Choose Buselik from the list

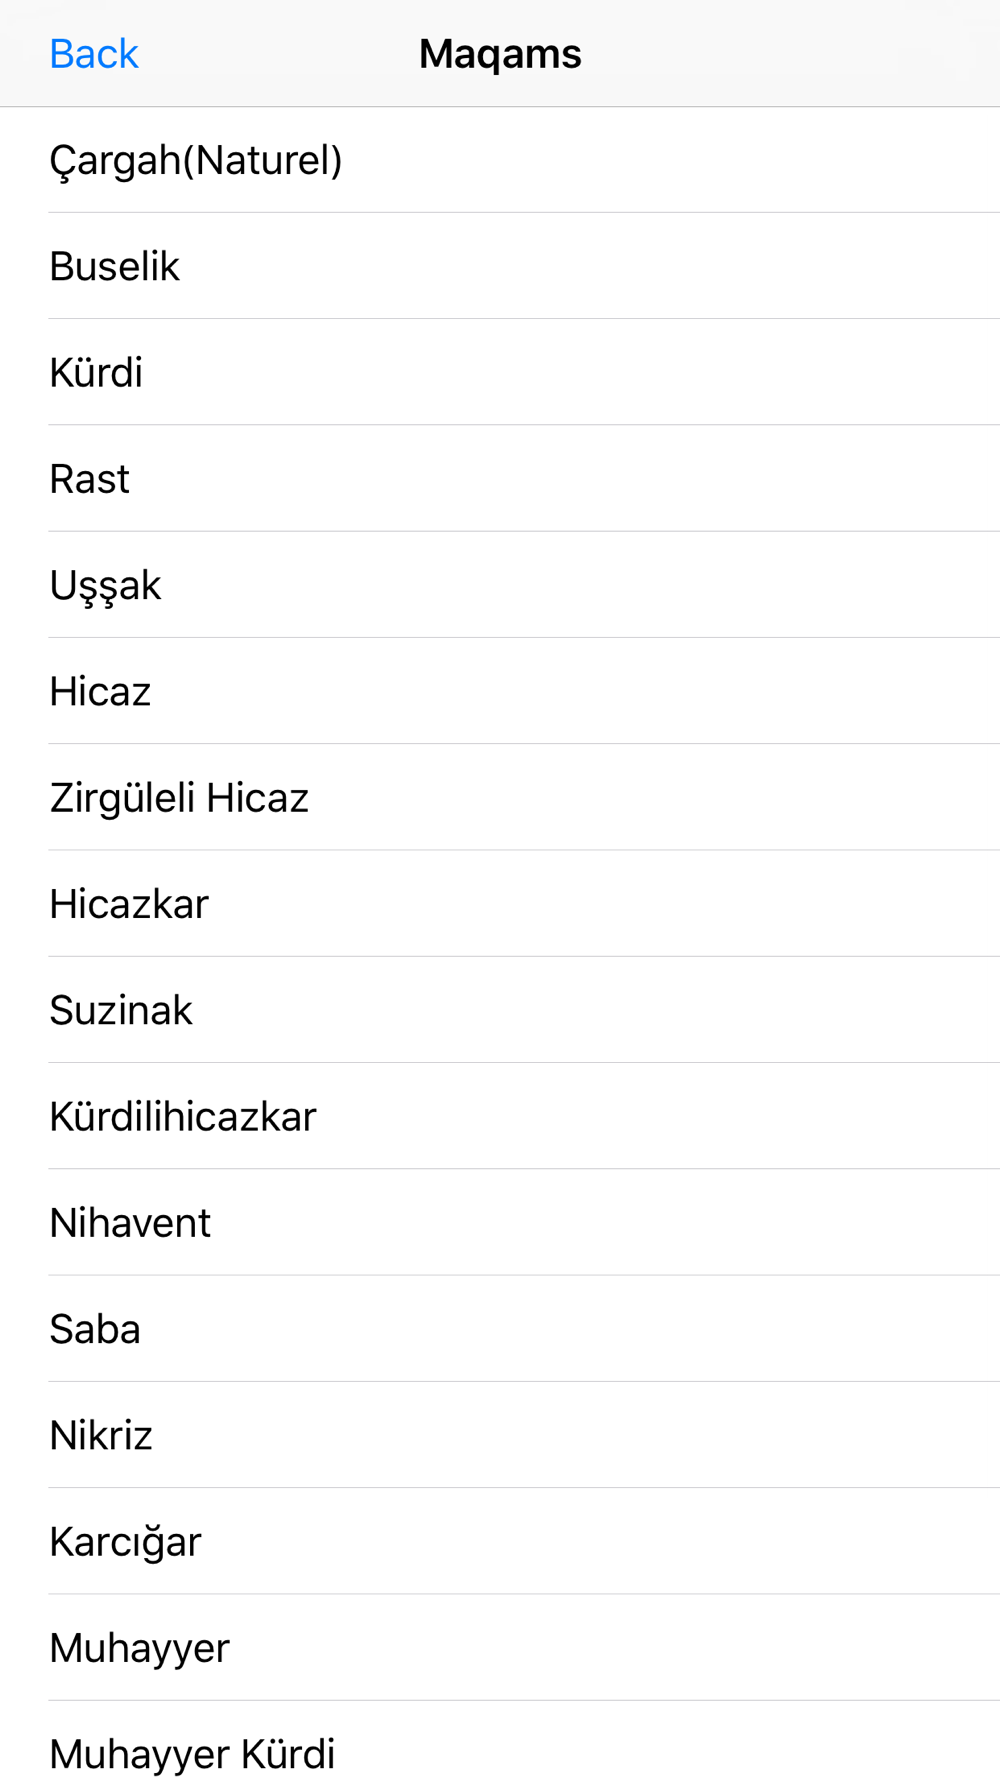pyautogui.click(x=500, y=266)
